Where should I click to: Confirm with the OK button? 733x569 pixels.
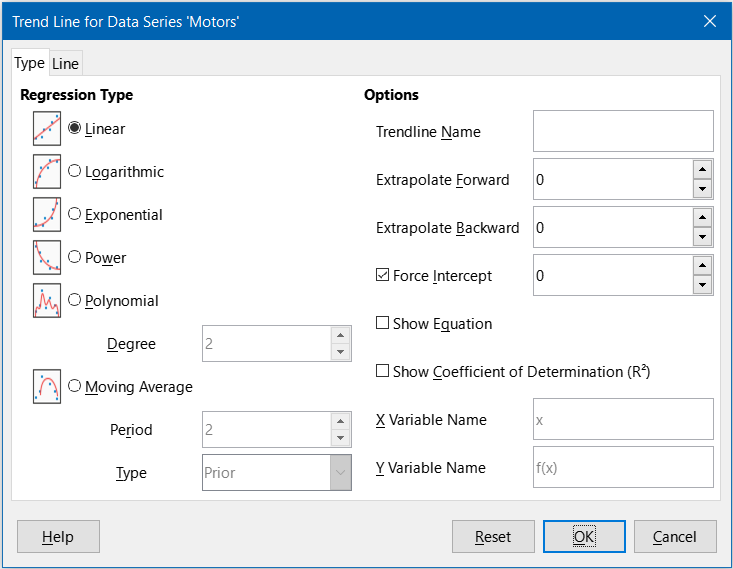(x=584, y=537)
